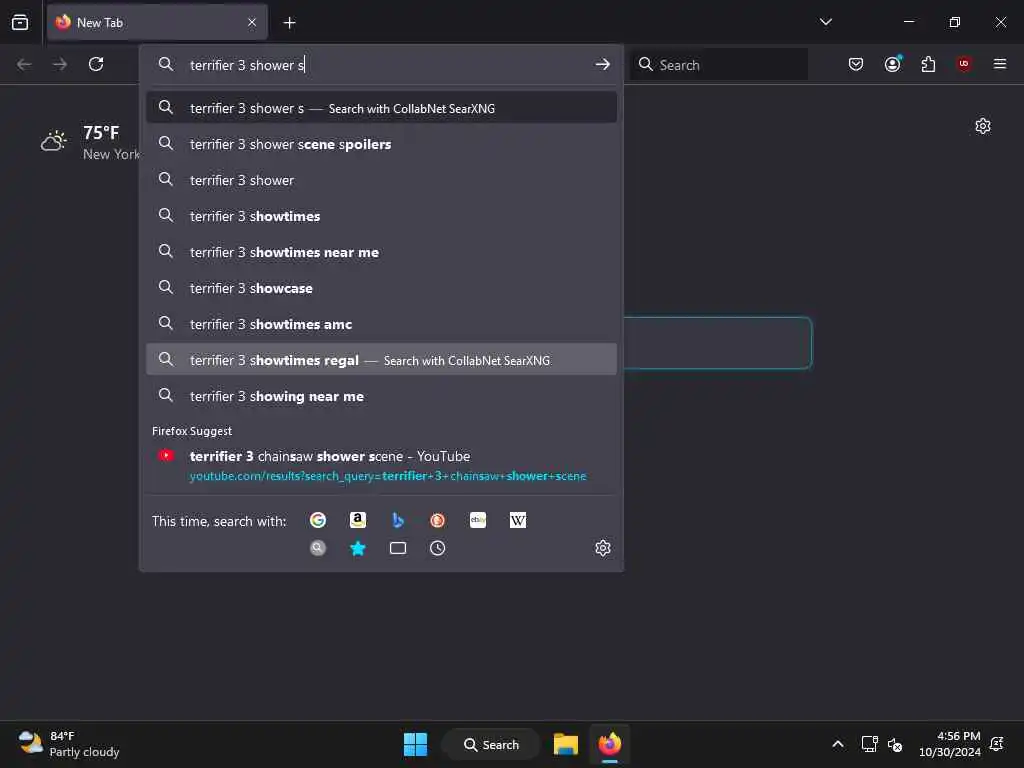Select 'terrifier 3 showing near me' suggestion
This screenshot has height=768, width=1024.
381,396
